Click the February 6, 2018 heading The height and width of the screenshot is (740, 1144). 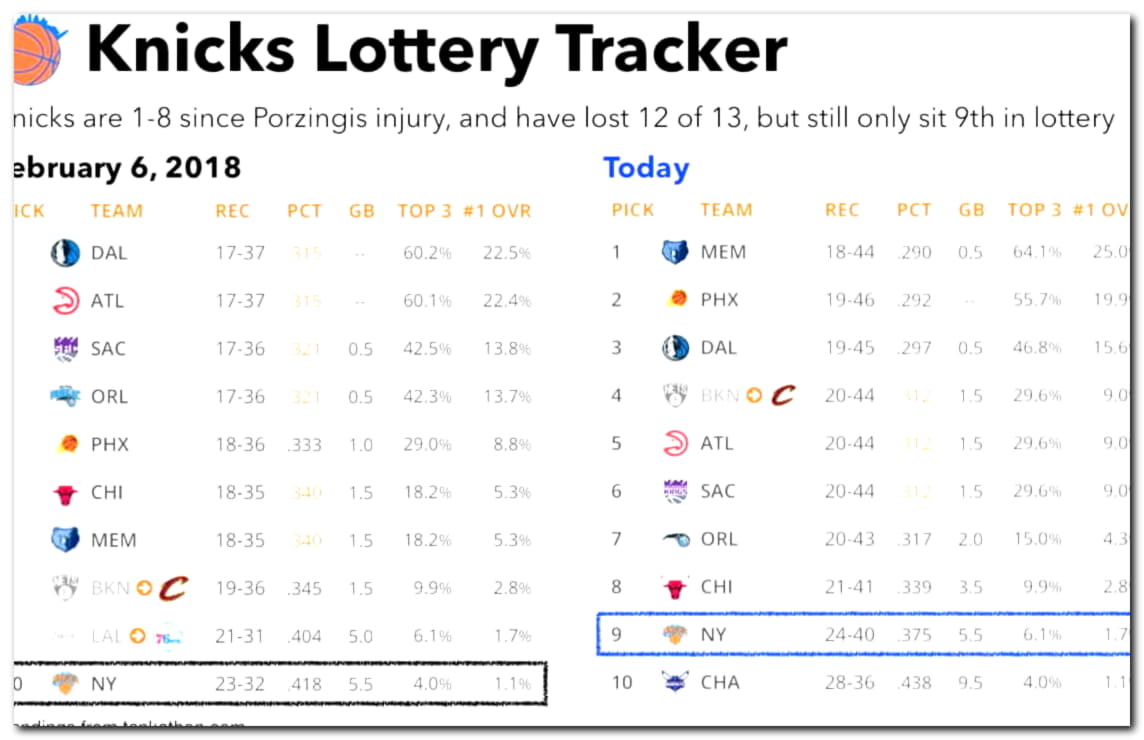[127, 168]
